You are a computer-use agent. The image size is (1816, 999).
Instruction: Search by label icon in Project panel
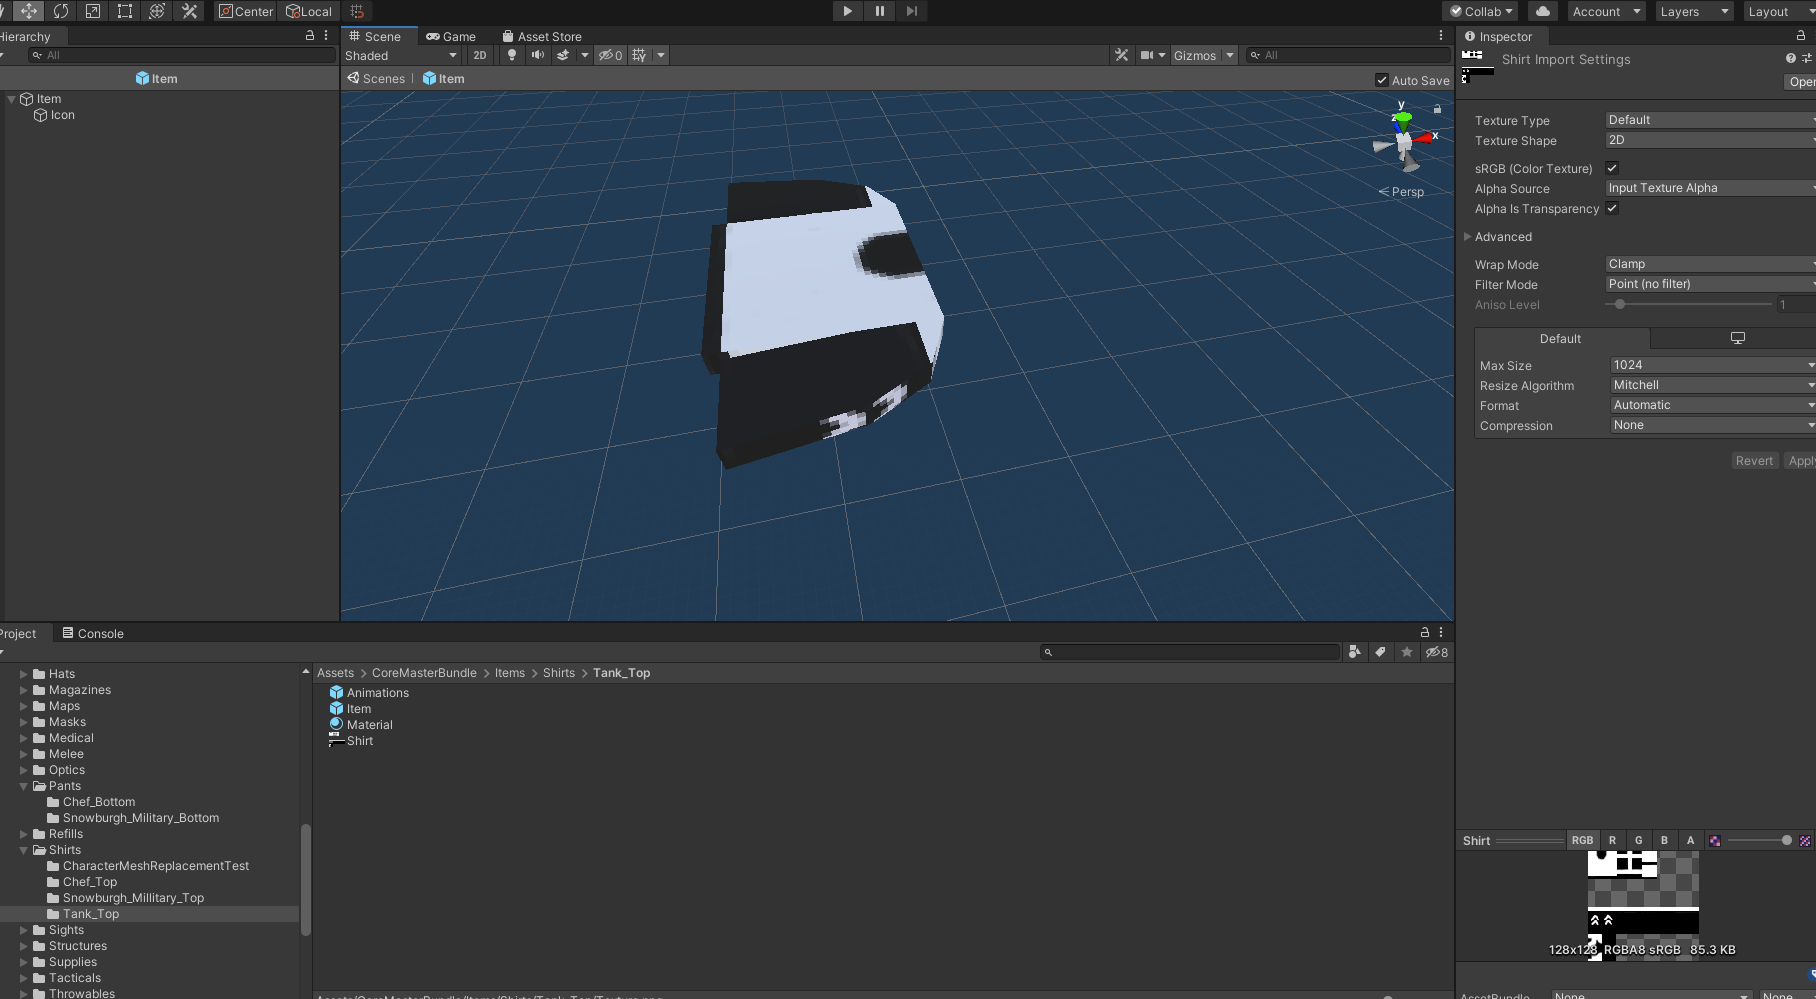[1380, 652]
